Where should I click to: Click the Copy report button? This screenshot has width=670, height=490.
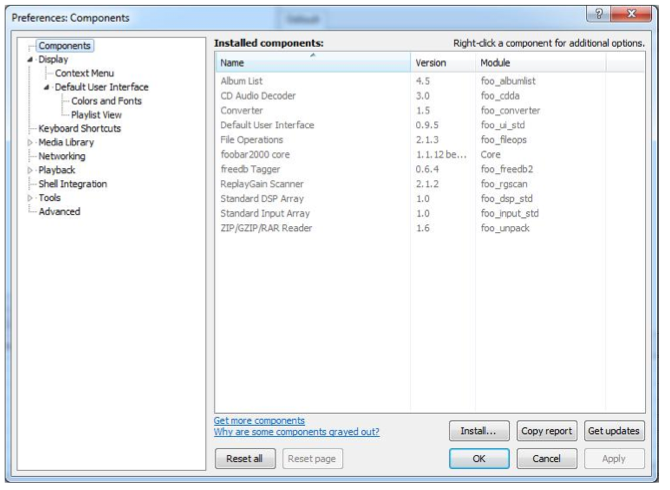(x=546, y=431)
